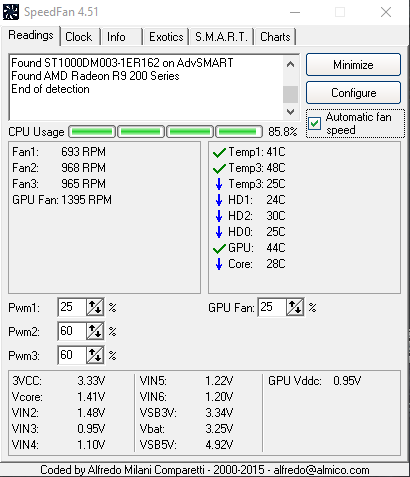Close the SpeedFan window
Viewport: 410px width, 477px height.
pyautogui.click(x=386, y=12)
